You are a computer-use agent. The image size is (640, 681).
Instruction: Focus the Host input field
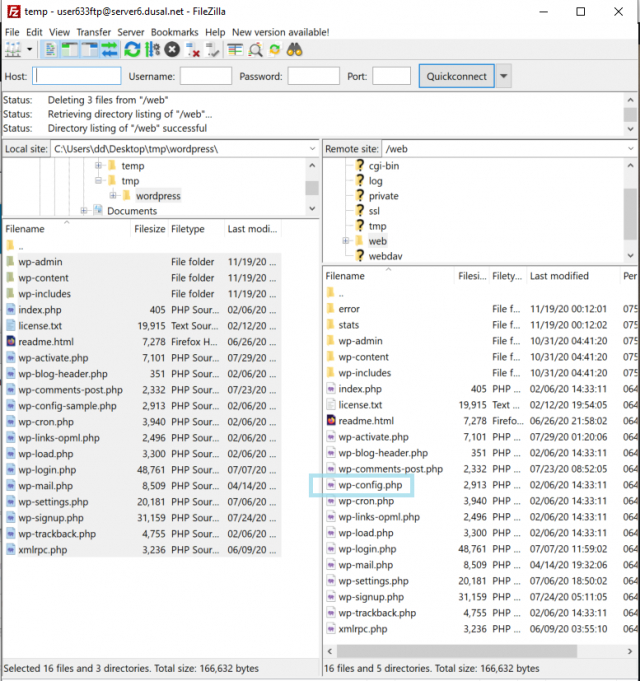[x=77, y=76]
